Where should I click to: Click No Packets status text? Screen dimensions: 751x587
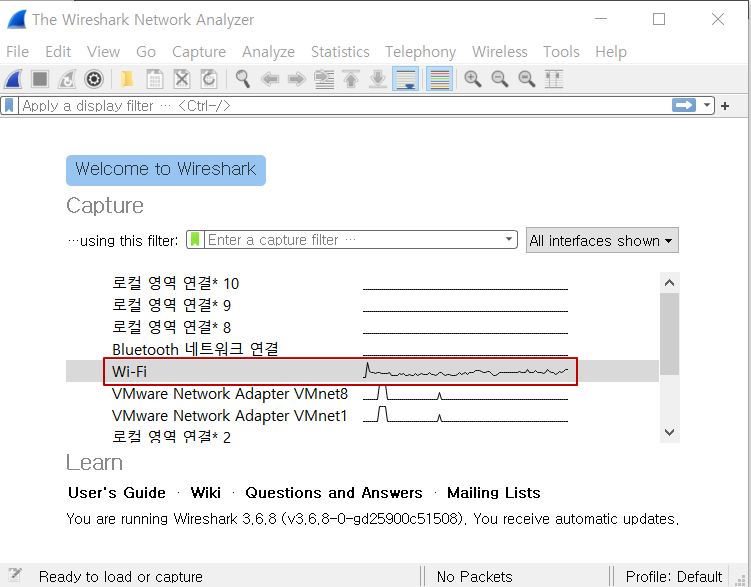pos(474,576)
